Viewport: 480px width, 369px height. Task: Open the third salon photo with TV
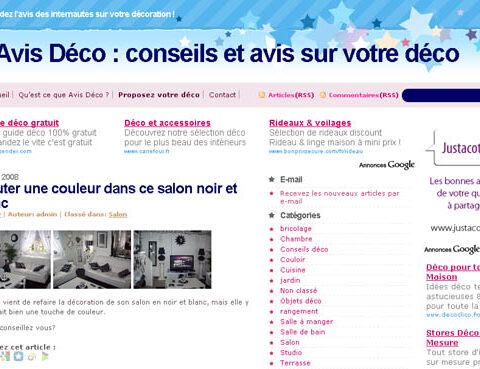[172, 259]
